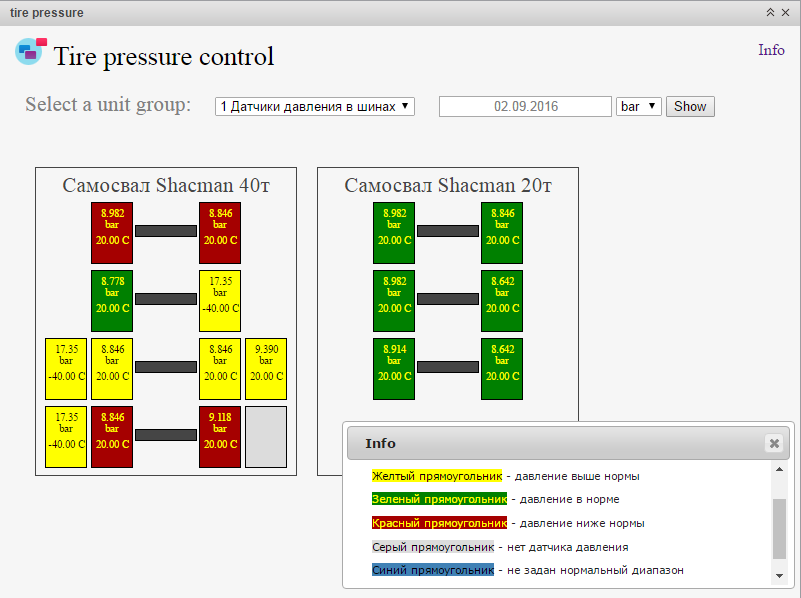This screenshot has height=598, width=801.
Task: Open the Info link
Action: click(x=771, y=50)
